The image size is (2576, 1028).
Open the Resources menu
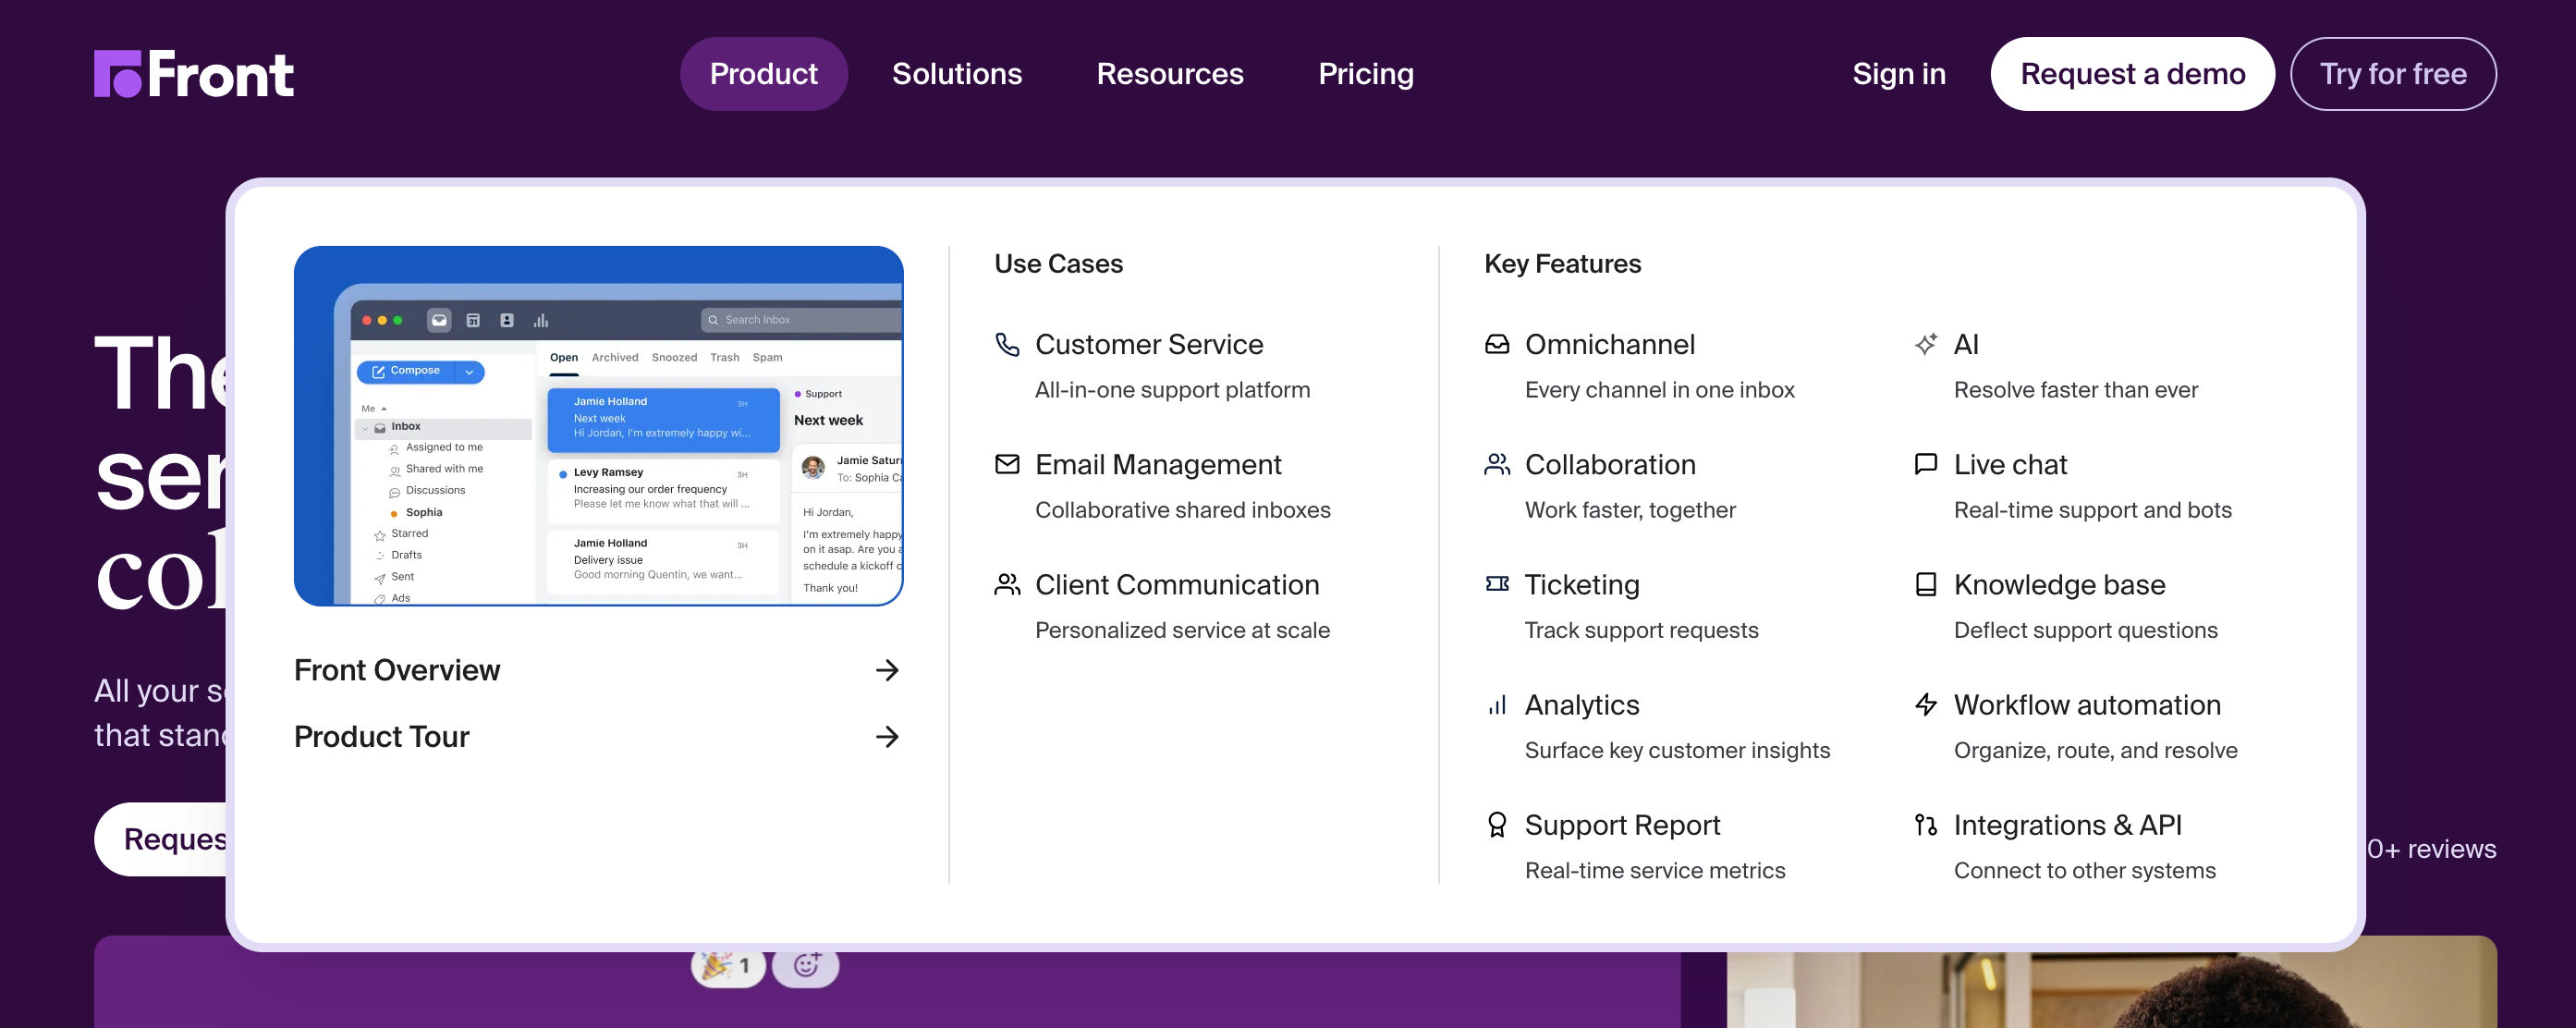pyautogui.click(x=1169, y=74)
